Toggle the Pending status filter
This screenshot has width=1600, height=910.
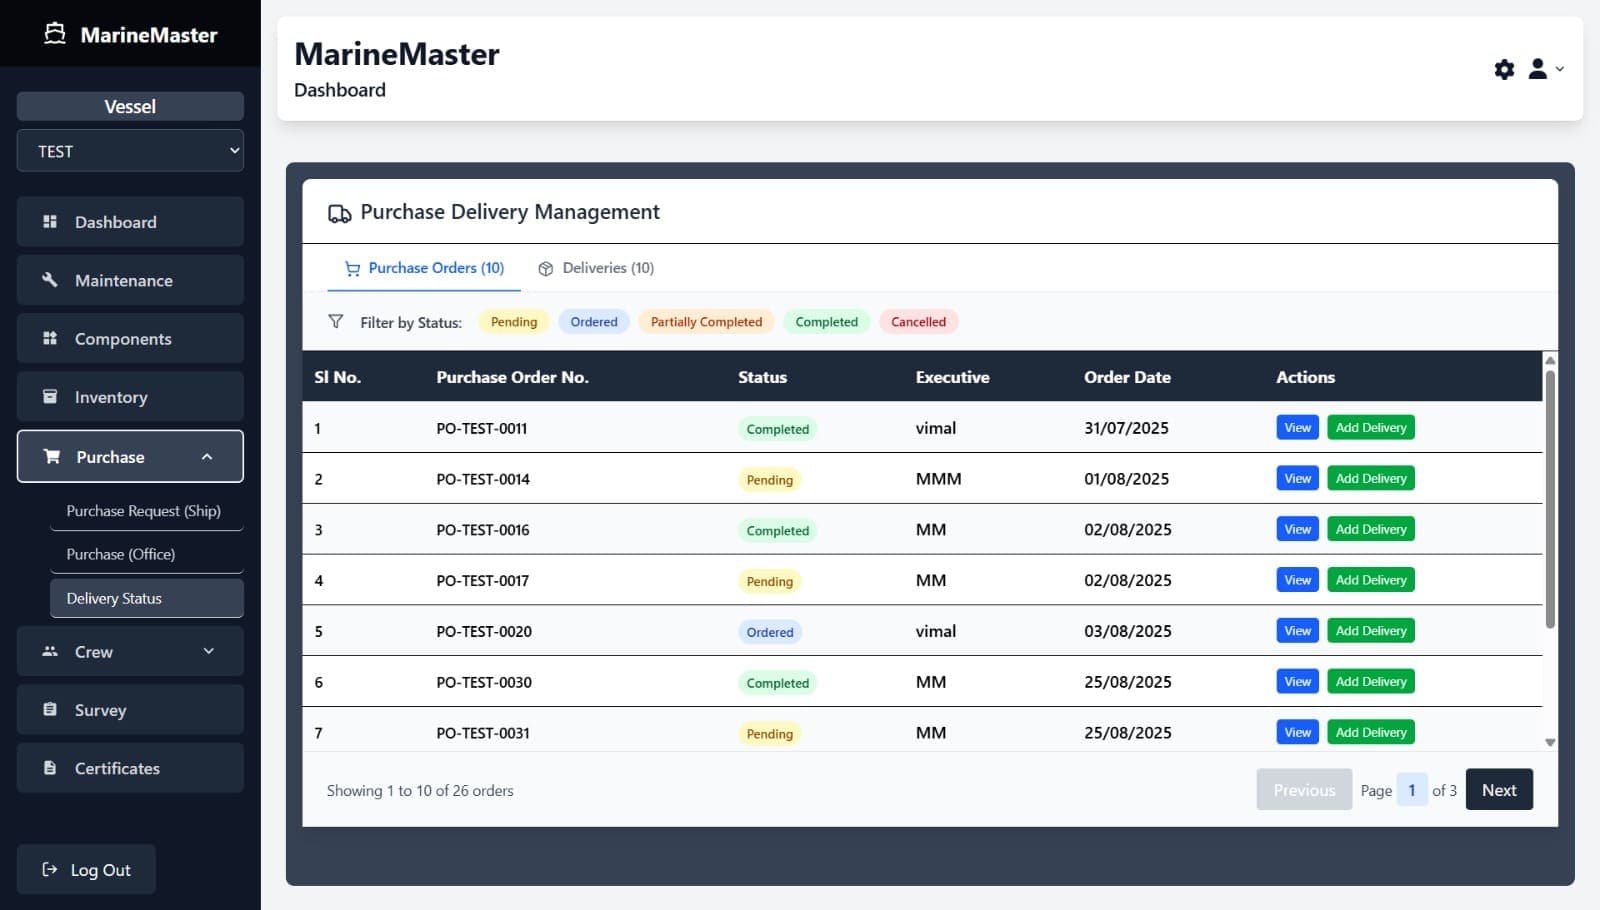click(513, 321)
